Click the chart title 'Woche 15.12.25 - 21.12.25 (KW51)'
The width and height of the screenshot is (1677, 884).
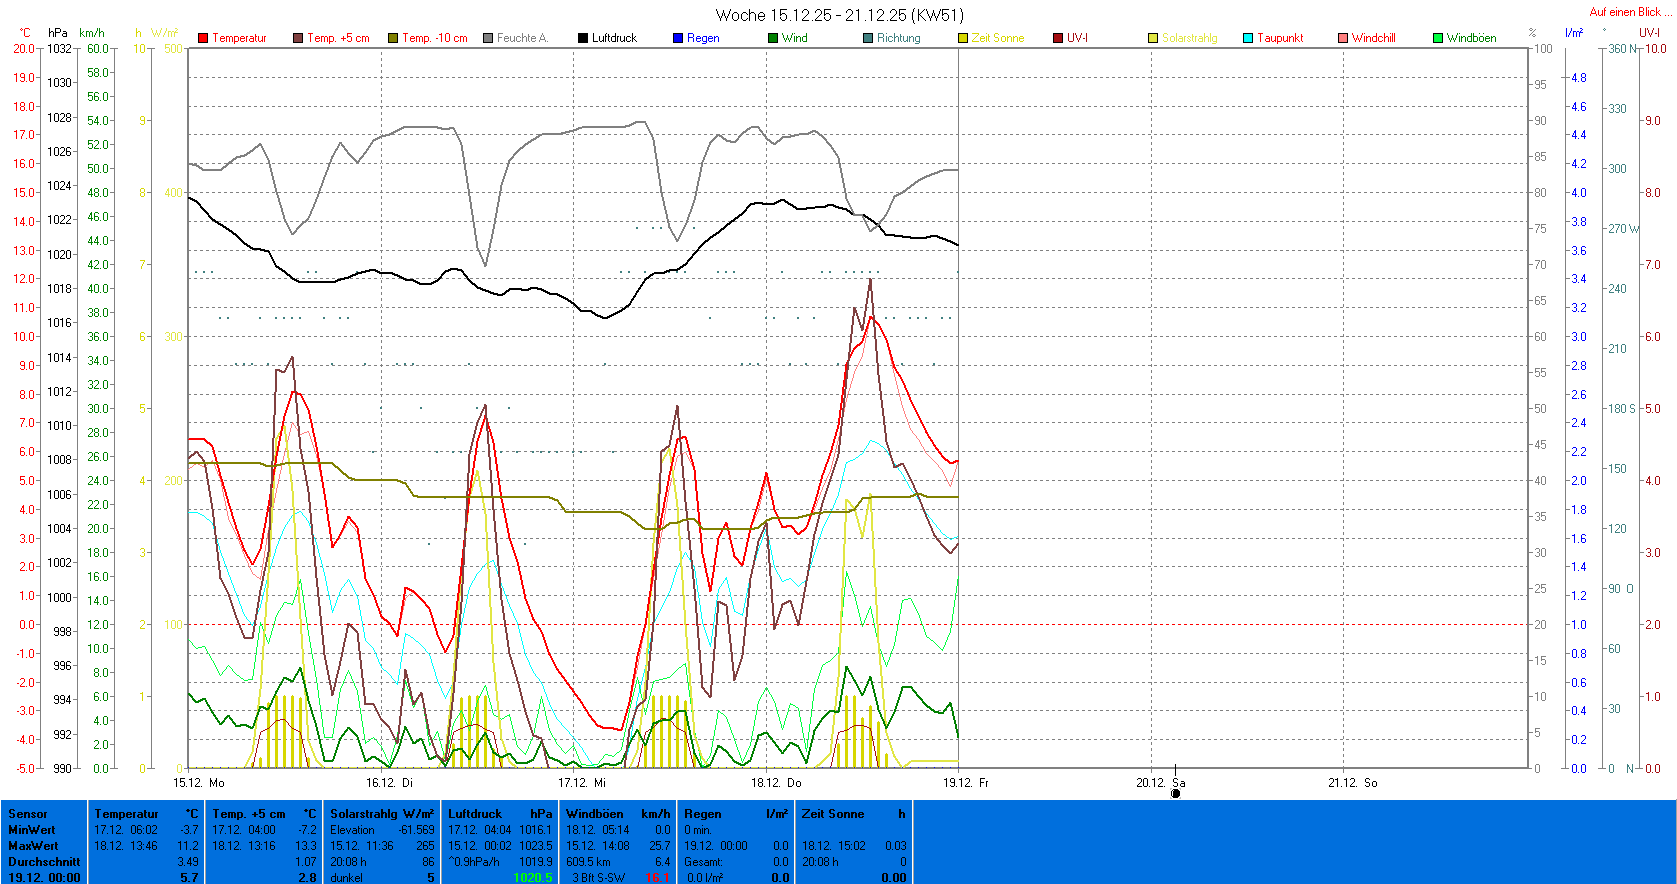click(839, 15)
